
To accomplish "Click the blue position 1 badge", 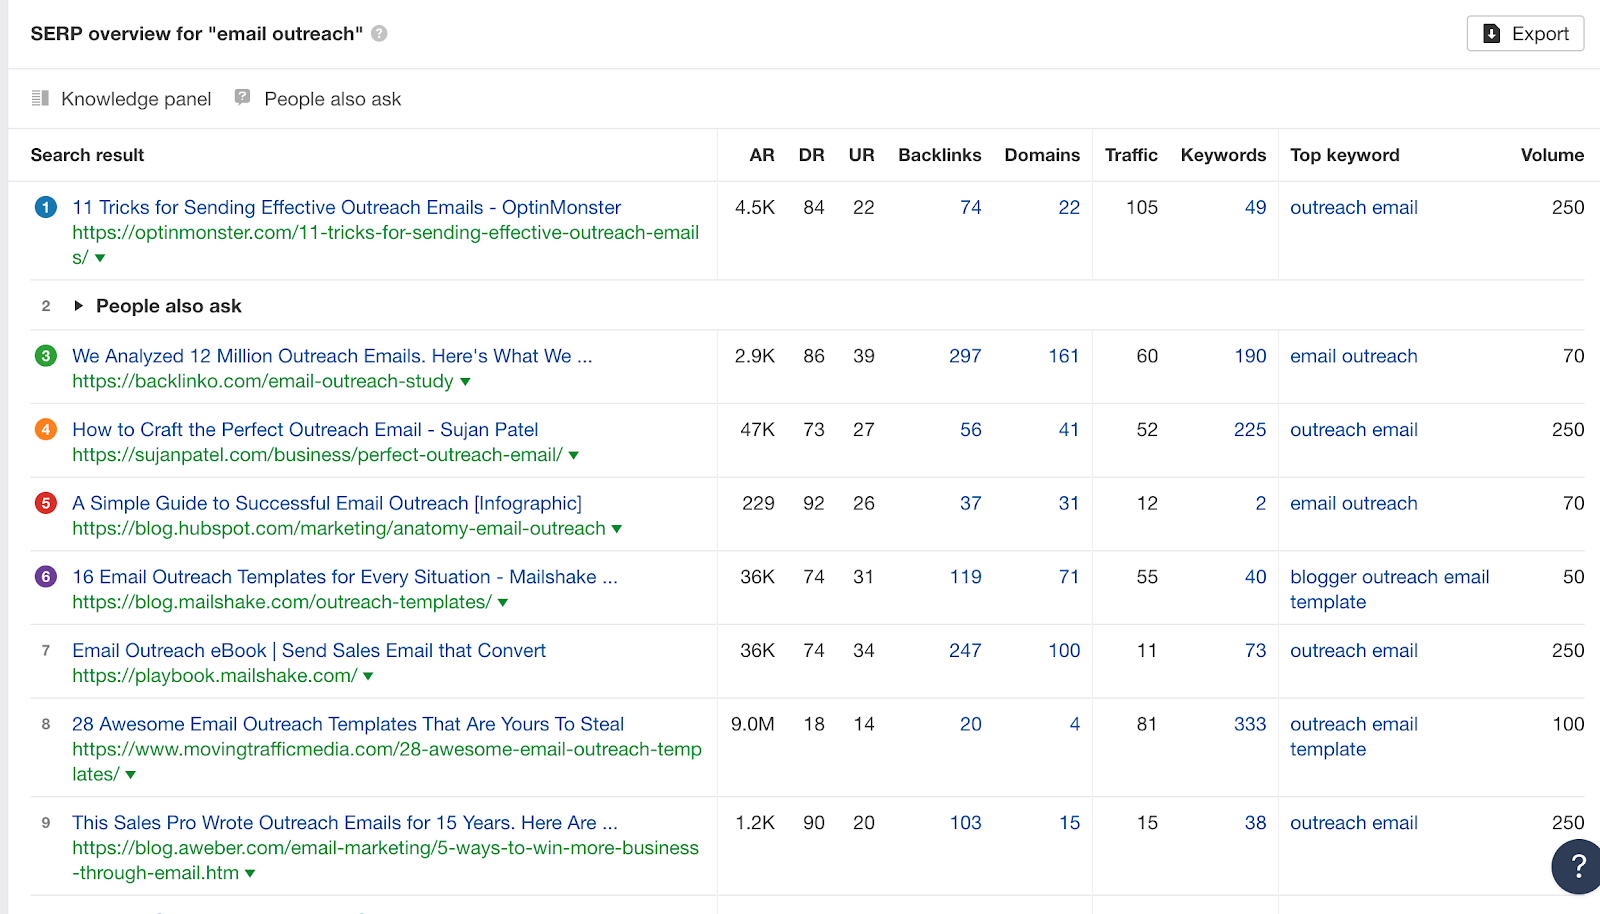I will pos(46,207).
